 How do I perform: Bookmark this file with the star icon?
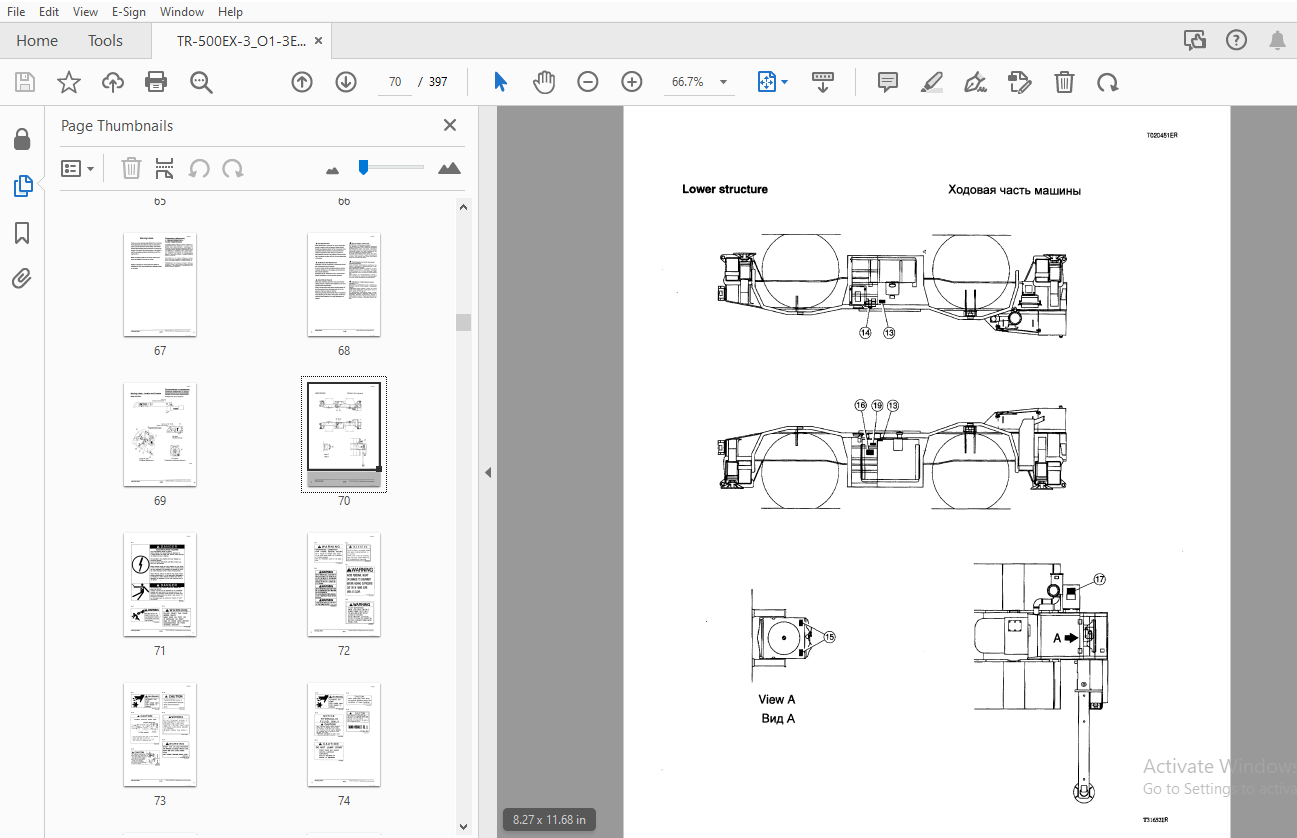pos(68,82)
